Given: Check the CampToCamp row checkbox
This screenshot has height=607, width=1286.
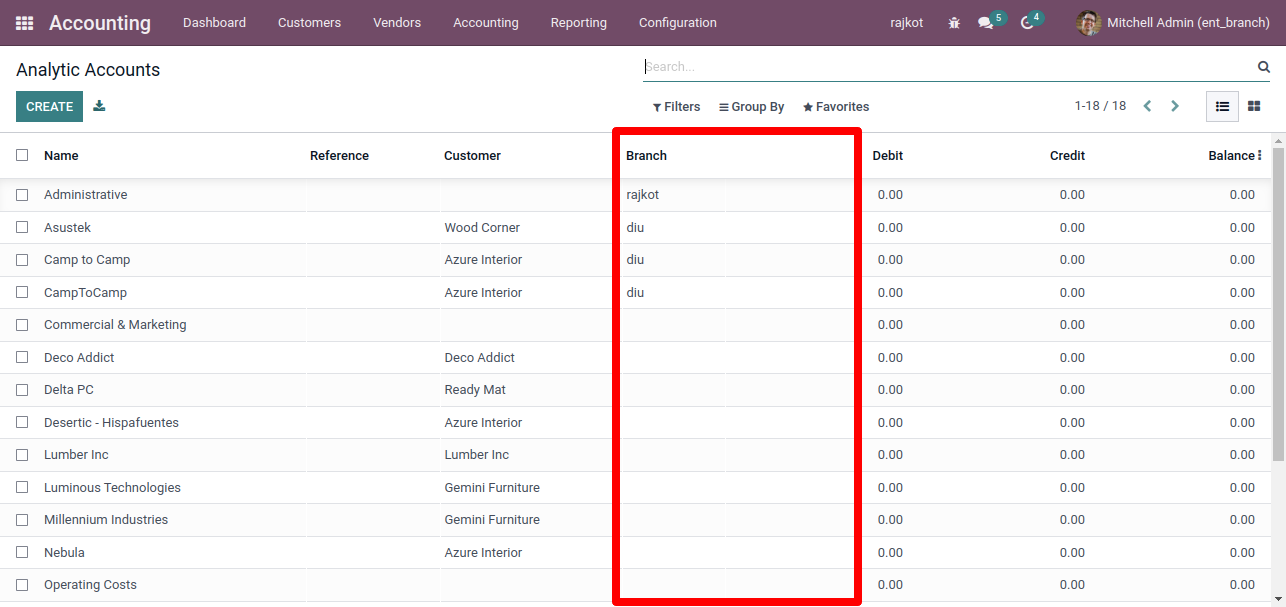Looking at the screenshot, I should pyautogui.click(x=22, y=292).
